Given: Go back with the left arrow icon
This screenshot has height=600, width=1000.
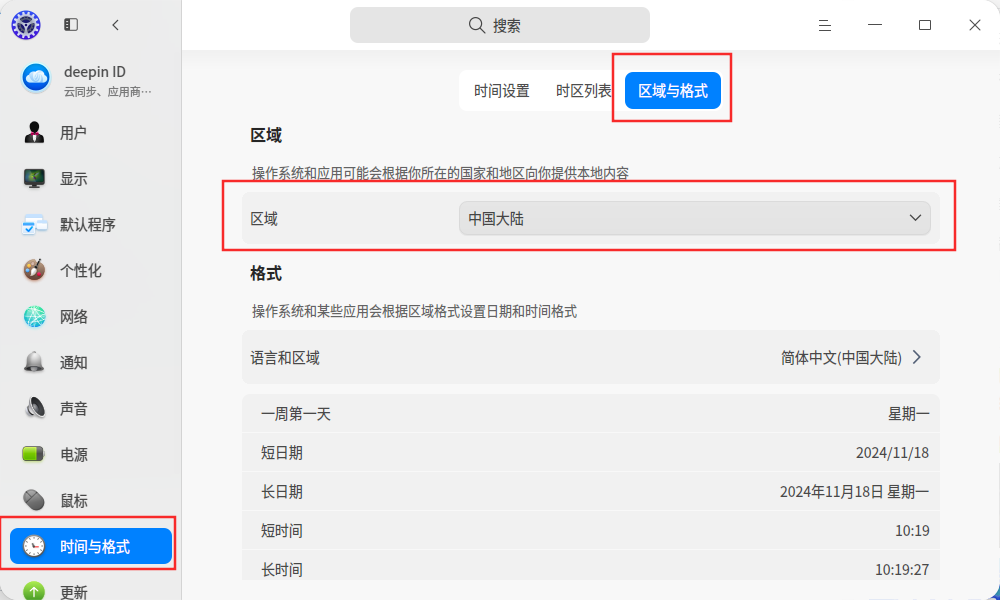Looking at the screenshot, I should [x=115, y=25].
